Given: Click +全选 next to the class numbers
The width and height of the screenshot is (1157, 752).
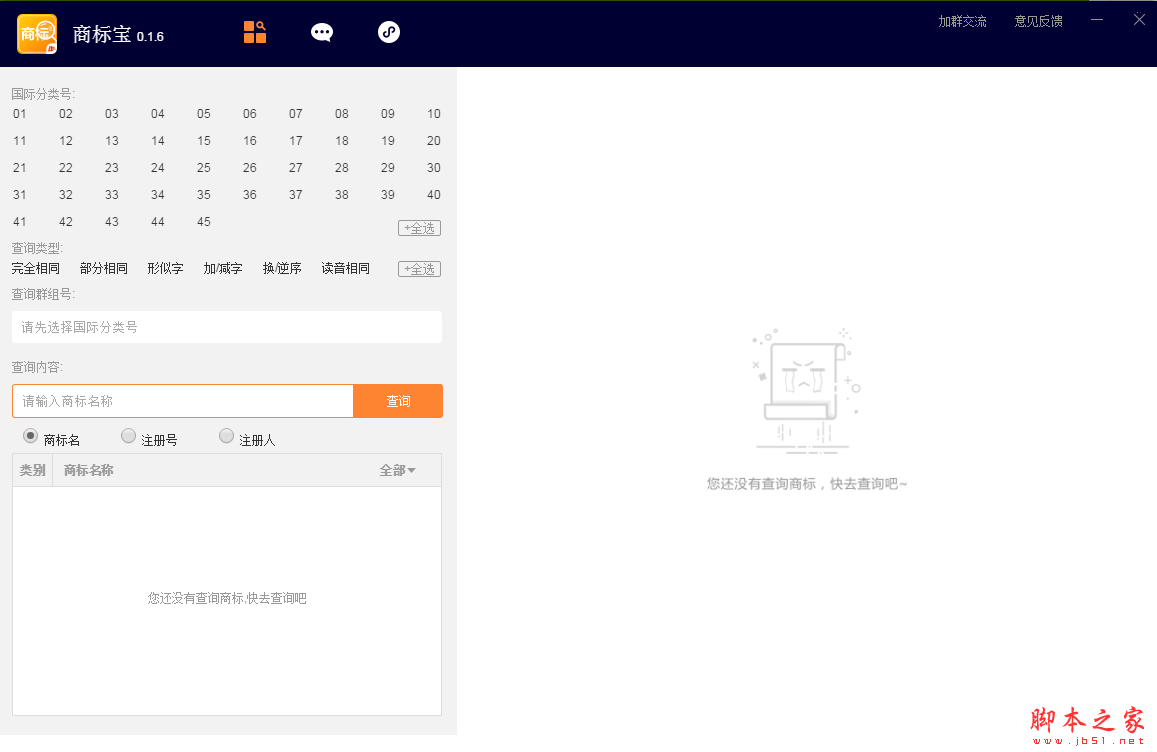Looking at the screenshot, I should pos(419,227).
